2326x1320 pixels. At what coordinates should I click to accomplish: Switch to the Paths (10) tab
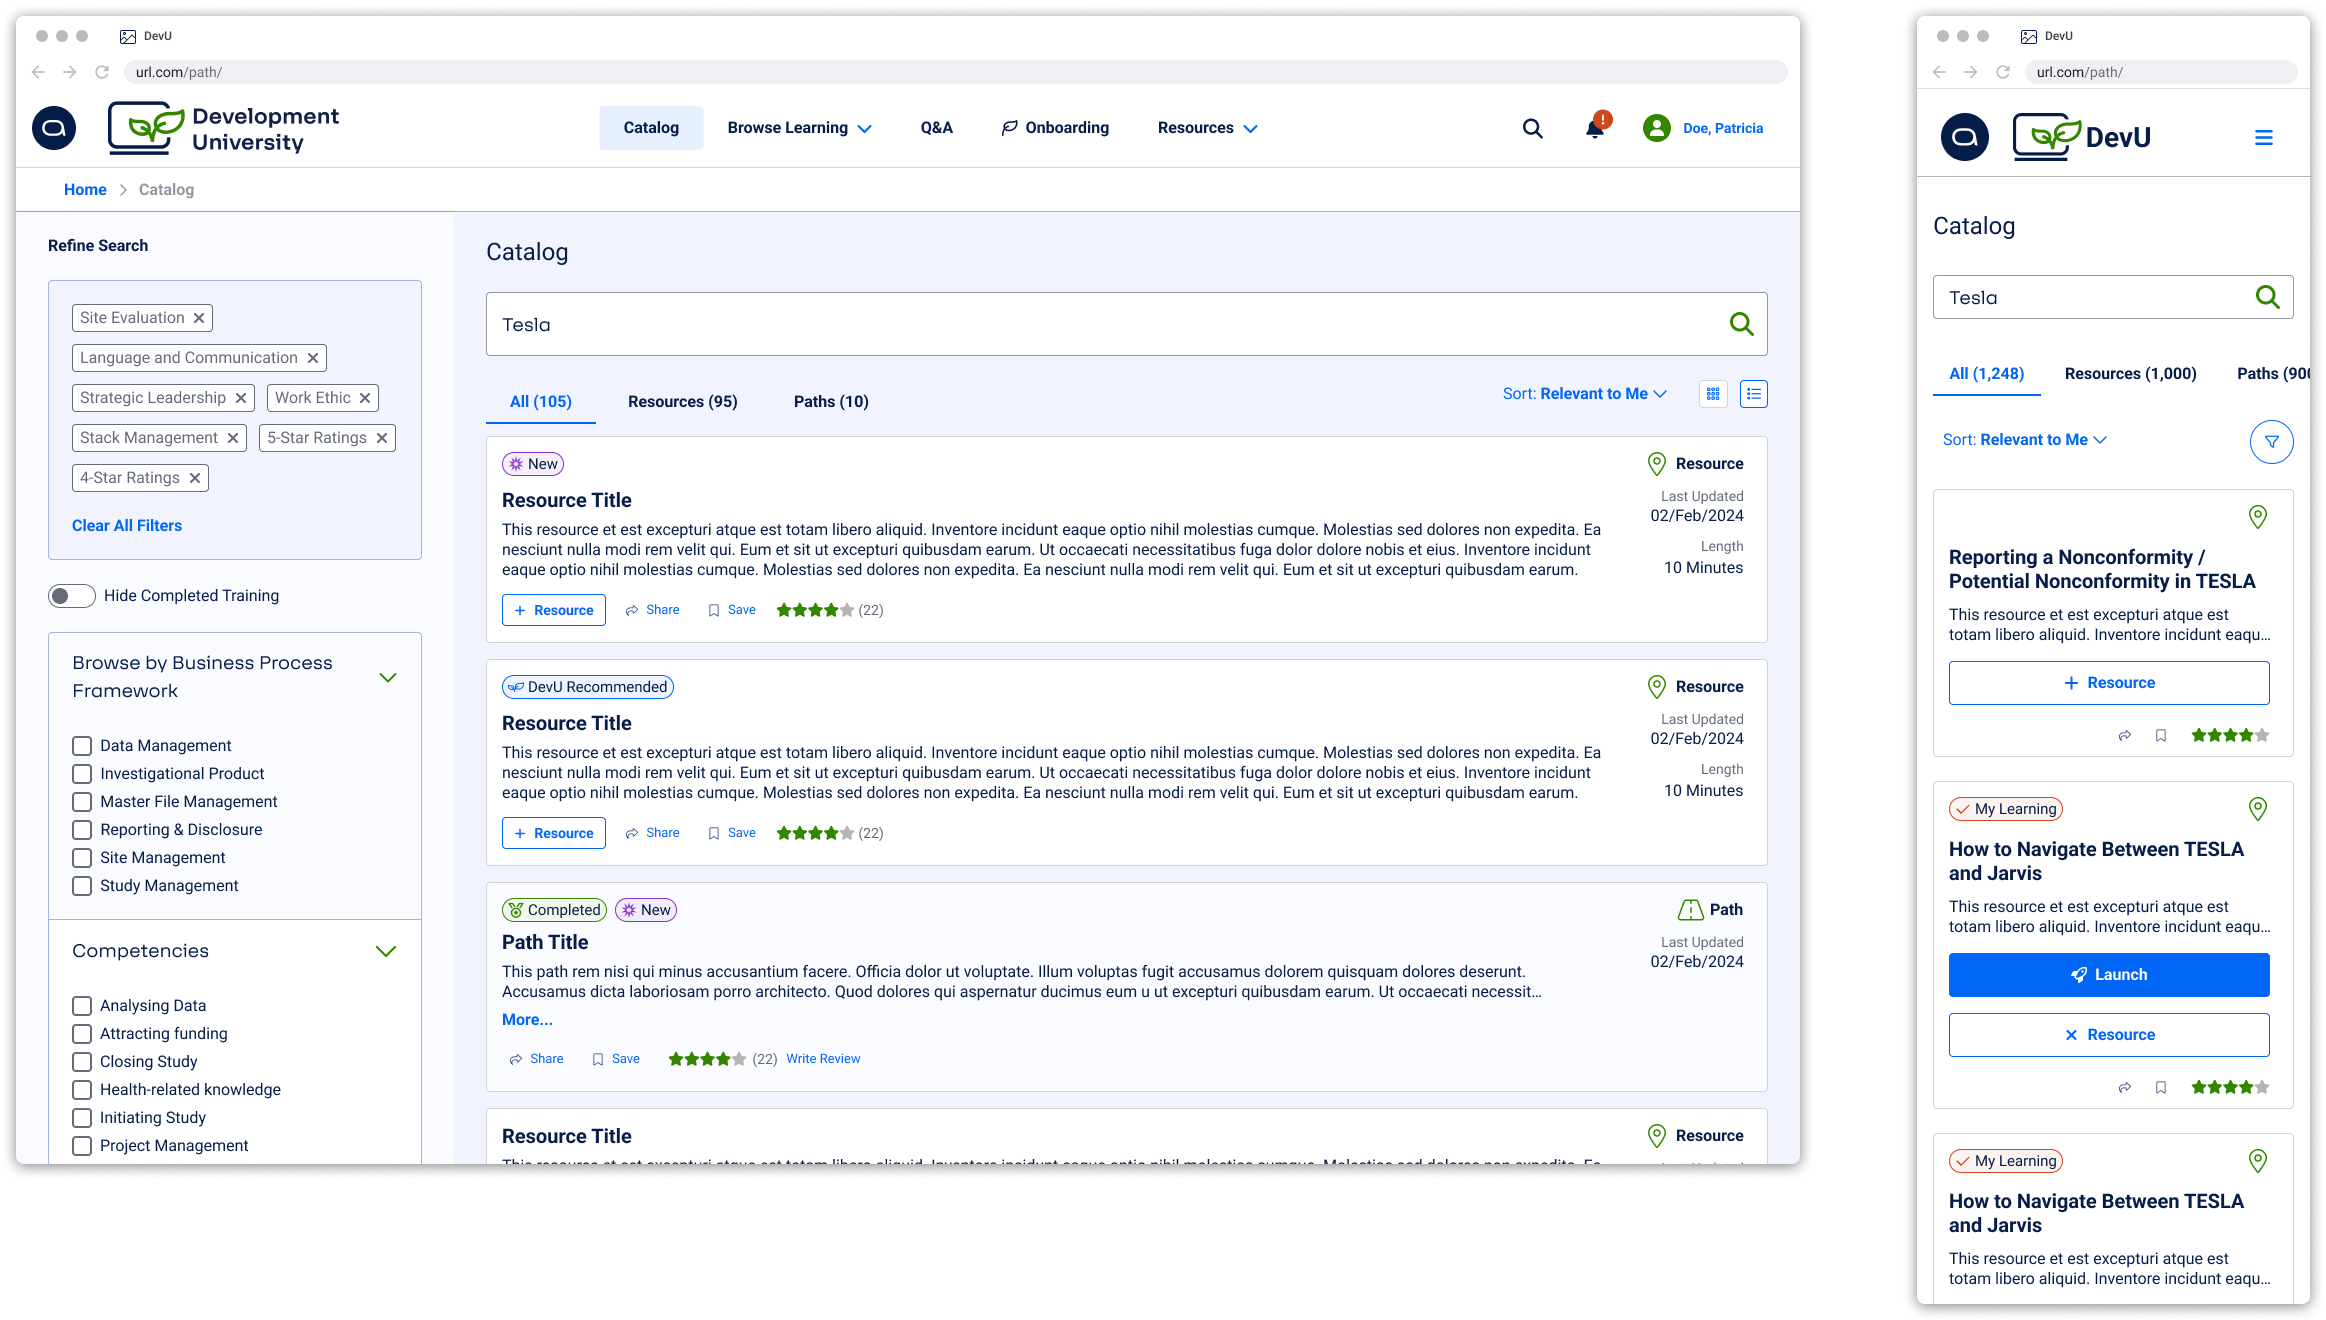831,402
